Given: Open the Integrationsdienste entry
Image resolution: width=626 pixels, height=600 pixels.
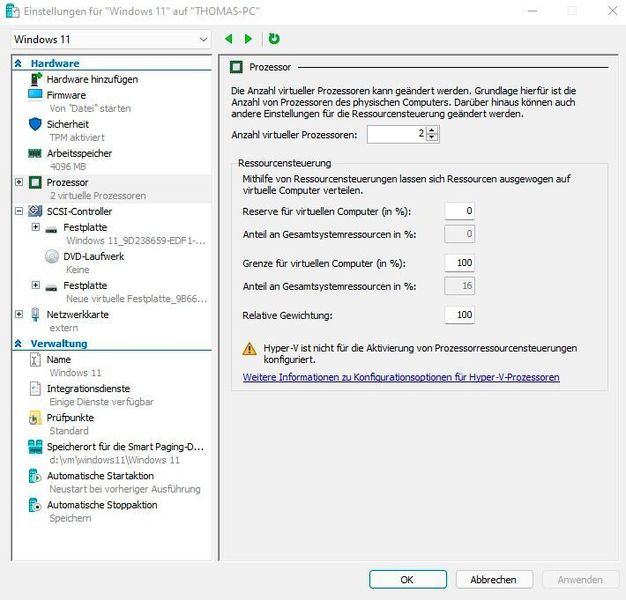Looking at the screenshot, I should tap(89, 388).
